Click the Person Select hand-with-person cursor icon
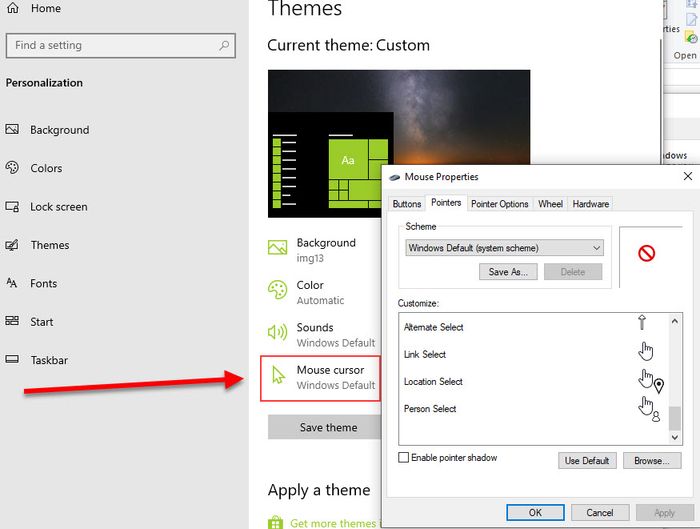Viewport: 700px width, 529px height. pos(649,408)
